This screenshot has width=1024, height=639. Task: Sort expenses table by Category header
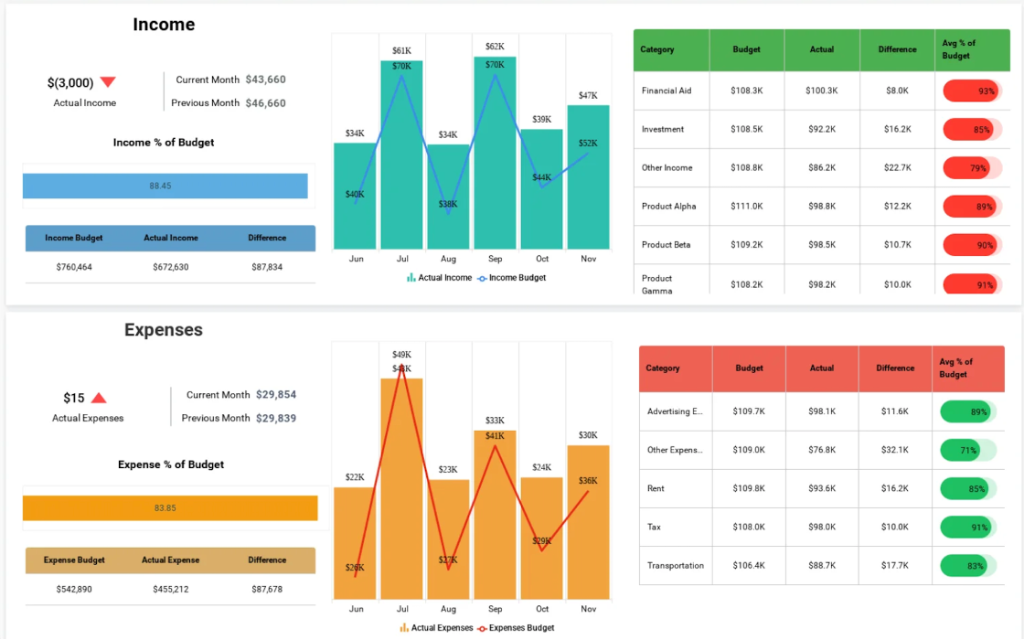675,369
